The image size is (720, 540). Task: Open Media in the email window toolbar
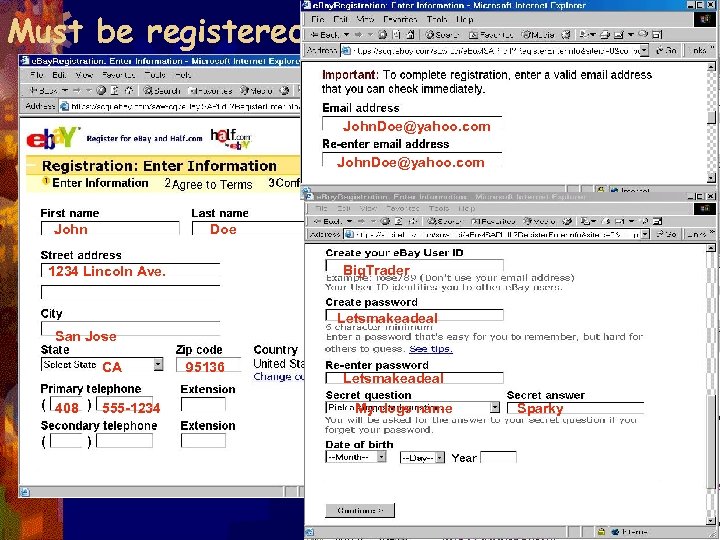click(538, 35)
